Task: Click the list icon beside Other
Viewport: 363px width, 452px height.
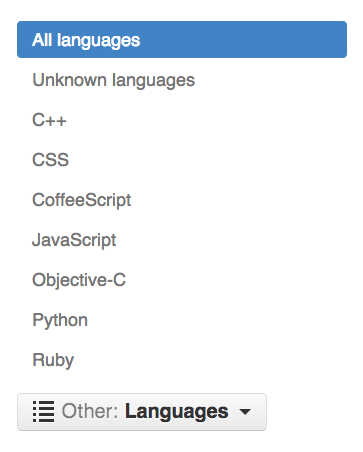Action: (43, 412)
